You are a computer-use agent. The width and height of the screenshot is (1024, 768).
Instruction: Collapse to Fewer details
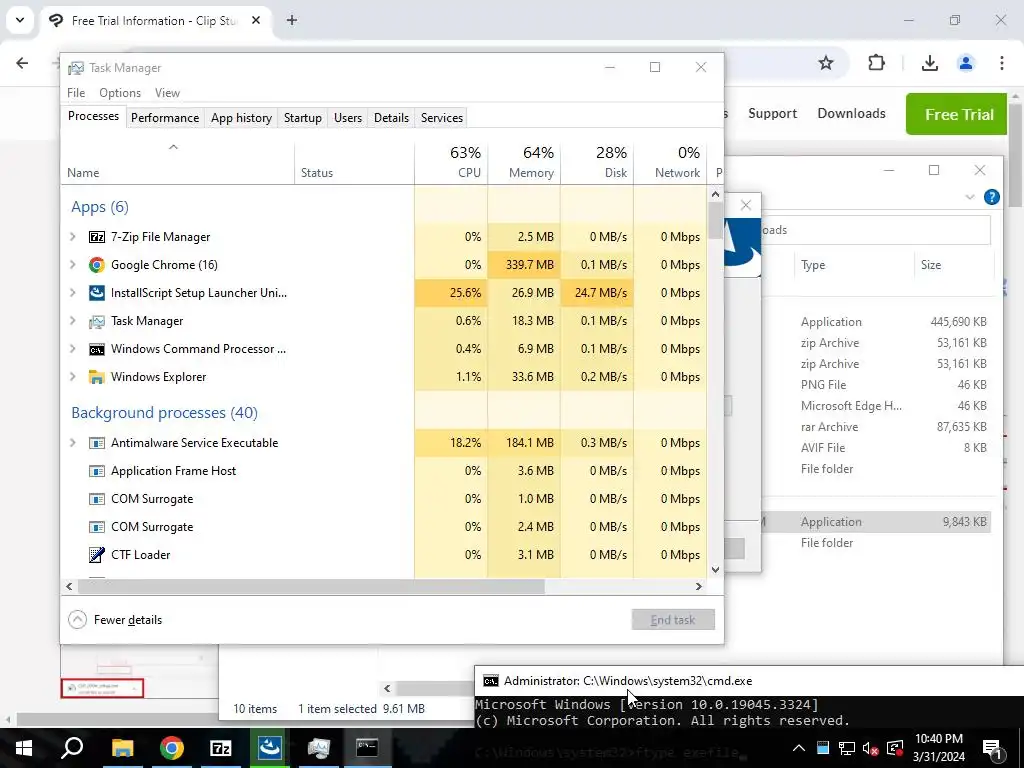115,620
